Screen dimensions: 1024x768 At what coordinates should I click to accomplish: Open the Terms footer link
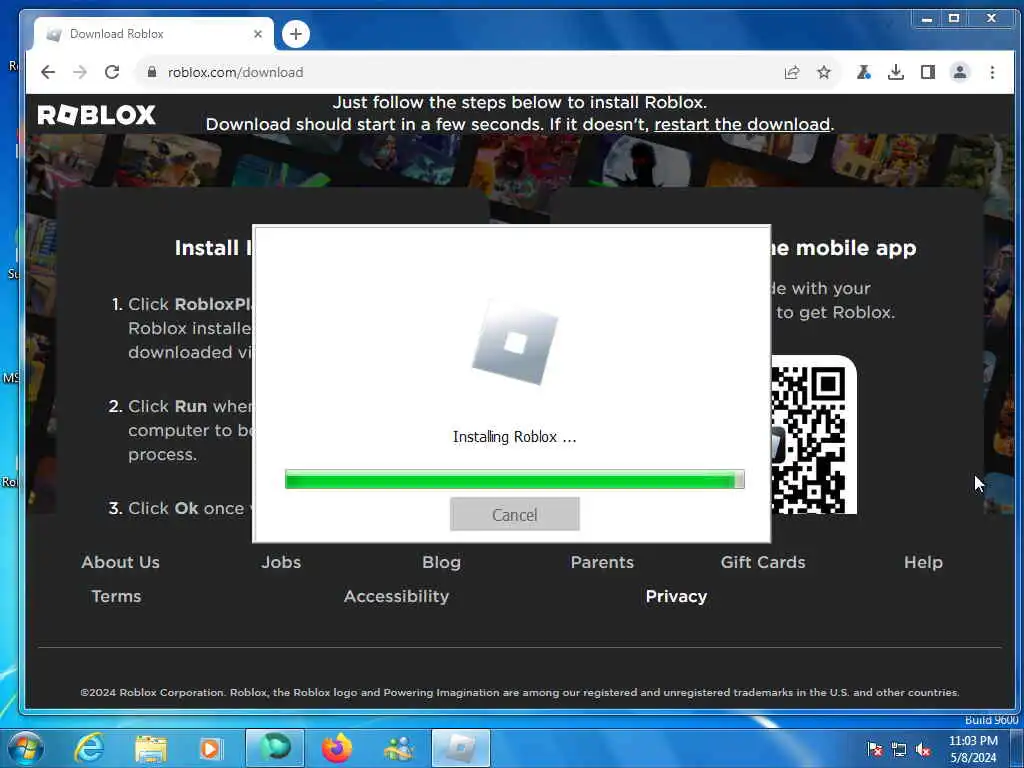116,596
